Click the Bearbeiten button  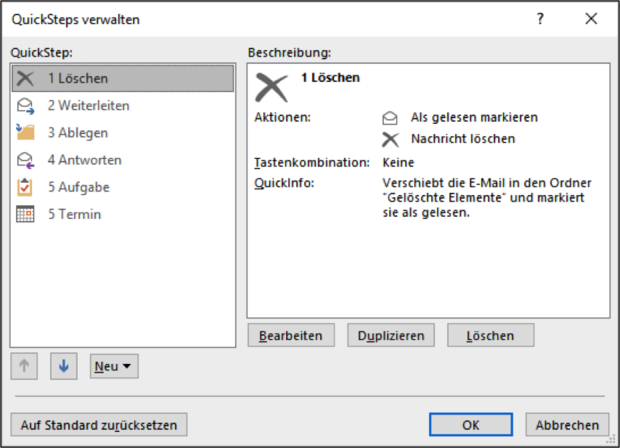click(x=291, y=335)
